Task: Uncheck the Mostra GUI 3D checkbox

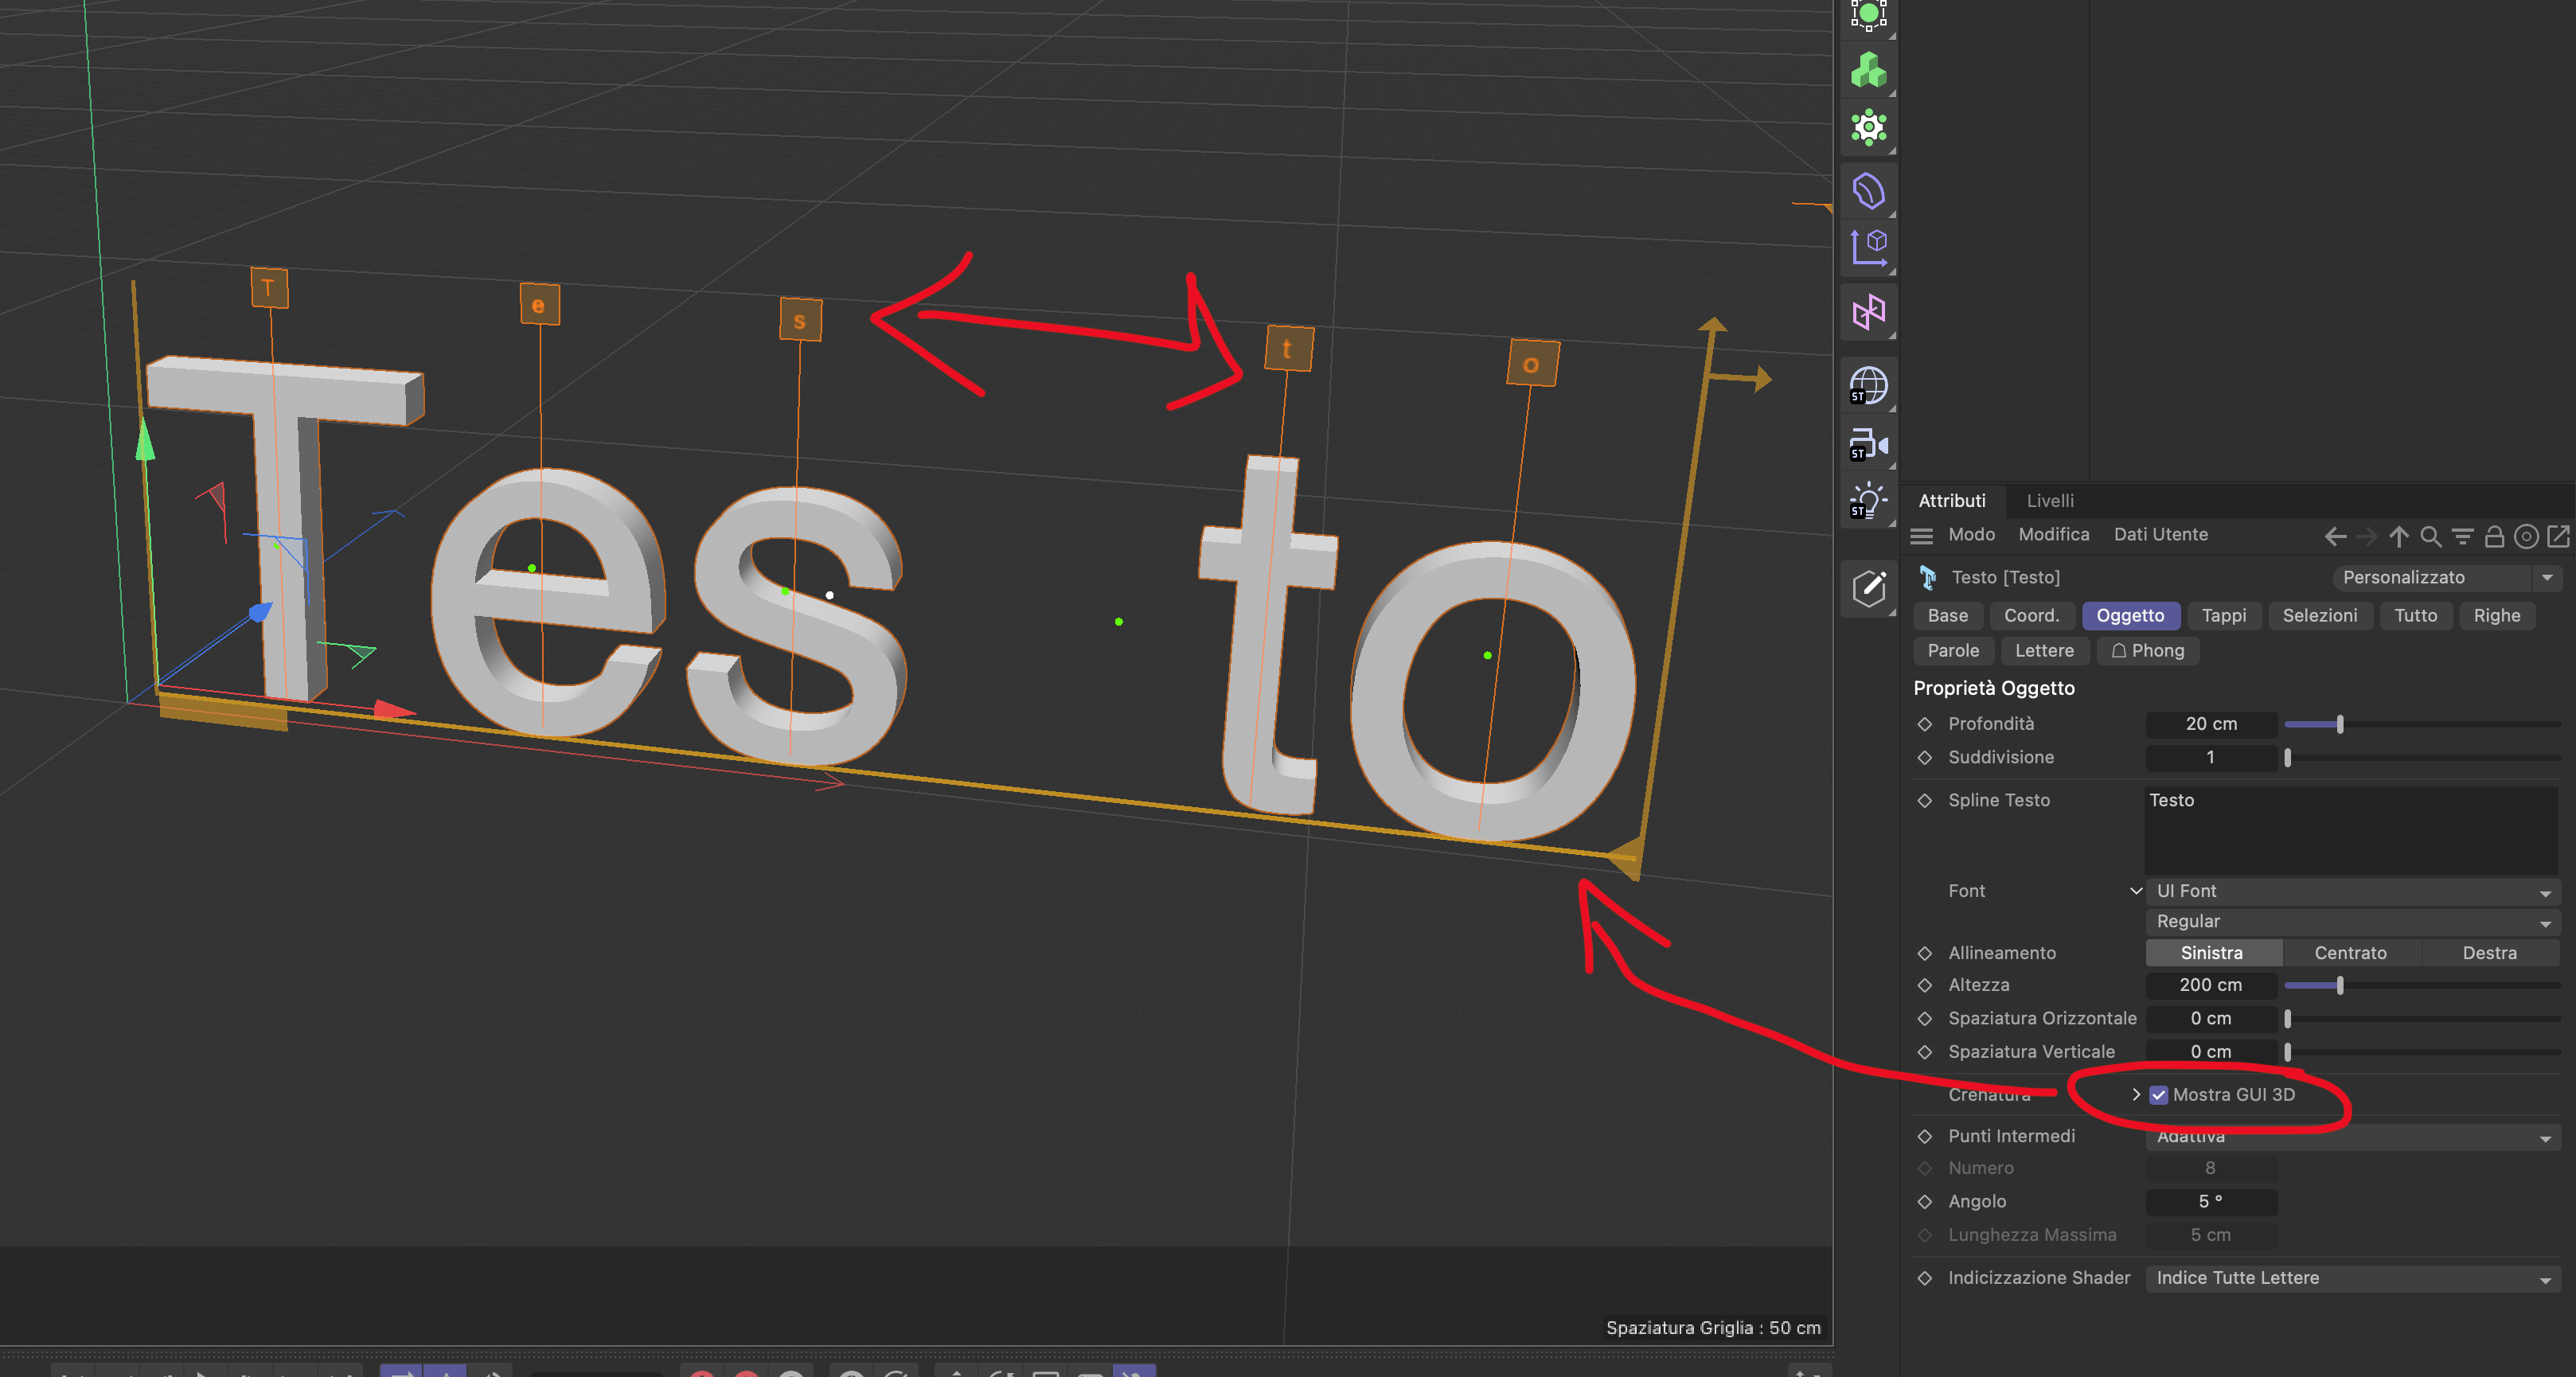Action: tap(2158, 1094)
